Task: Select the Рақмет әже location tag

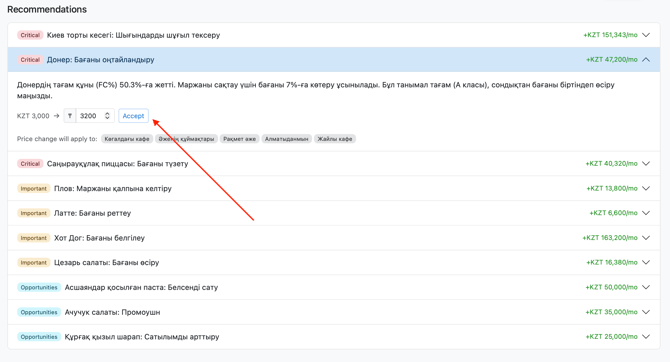Action: coord(239,139)
